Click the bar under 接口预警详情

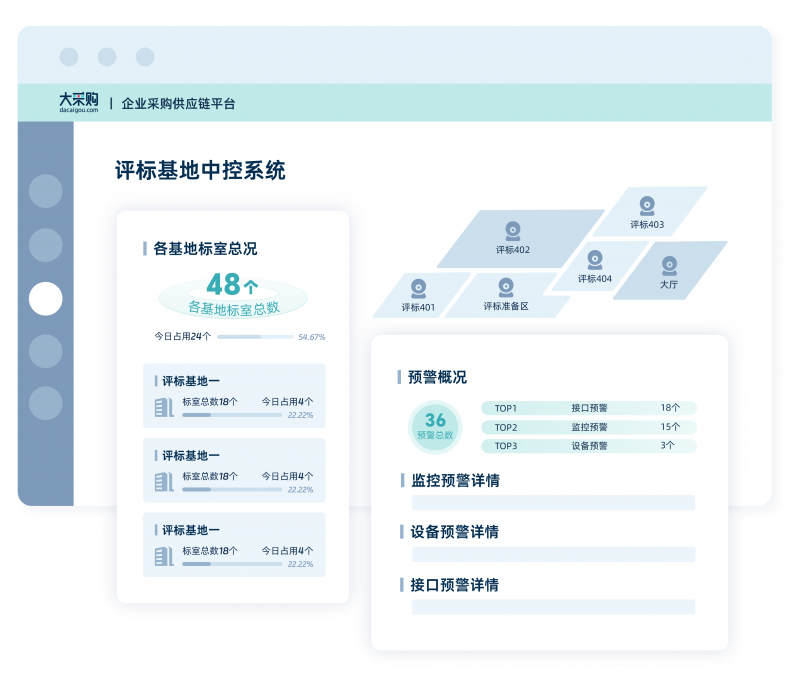(553, 607)
